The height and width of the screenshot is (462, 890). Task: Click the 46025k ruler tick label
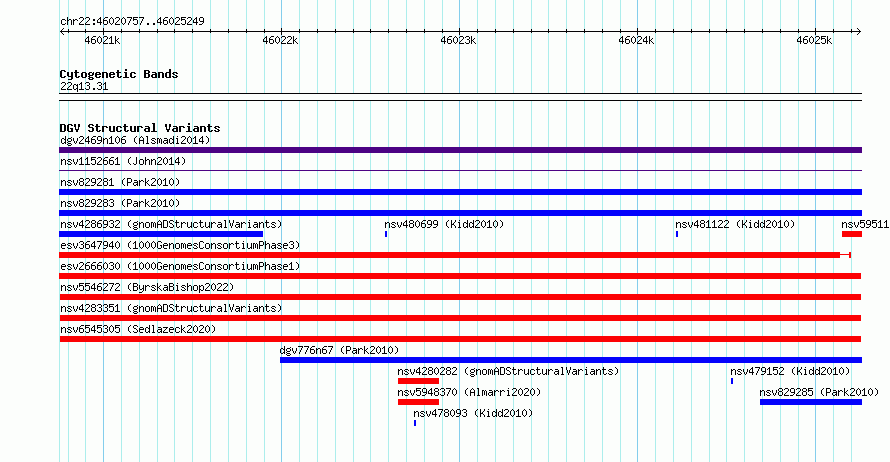click(x=814, y=40)
